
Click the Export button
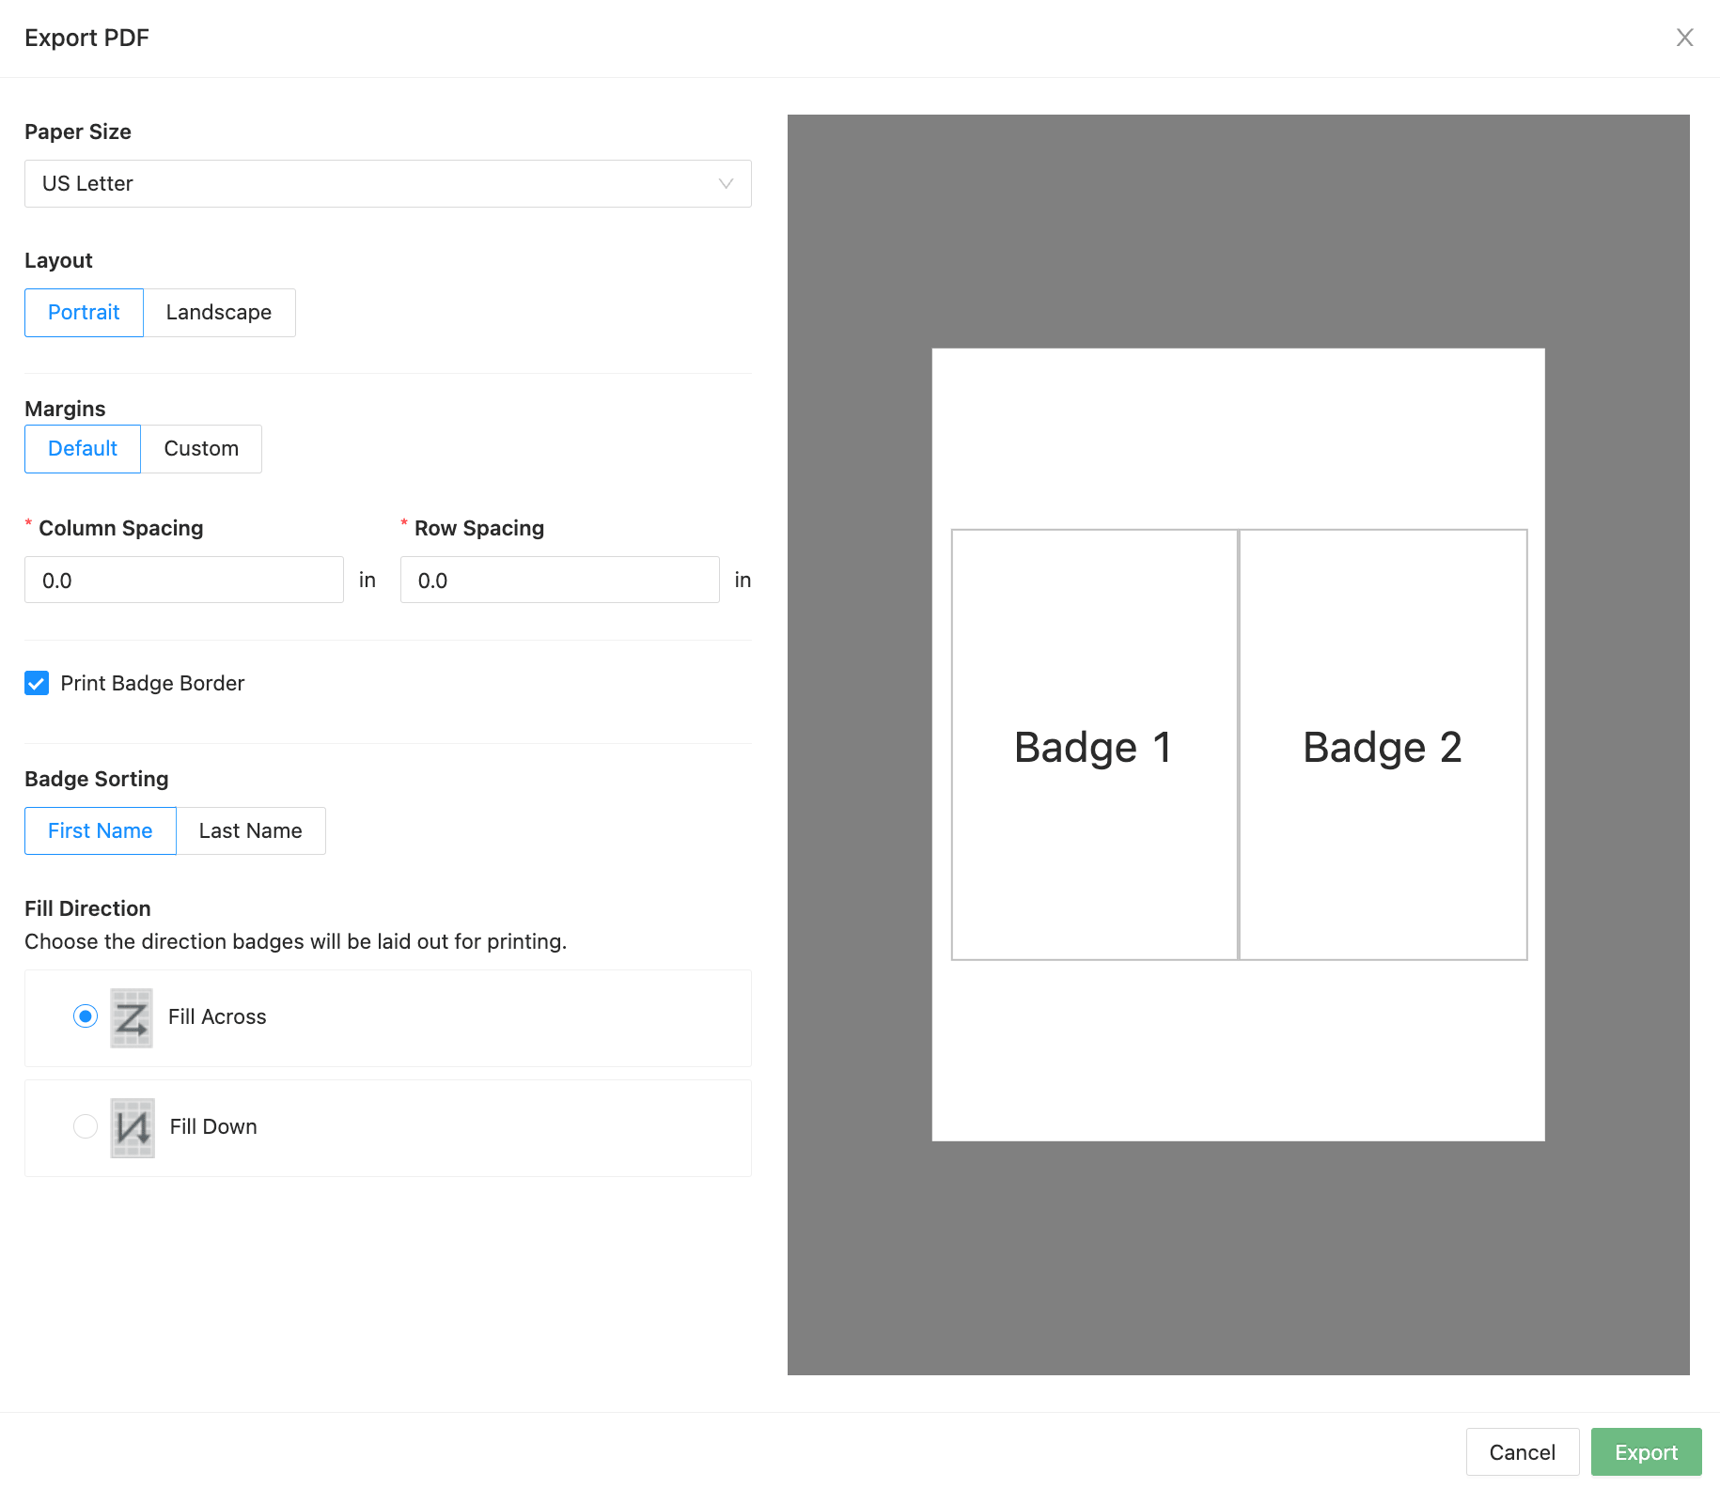1645,1452
